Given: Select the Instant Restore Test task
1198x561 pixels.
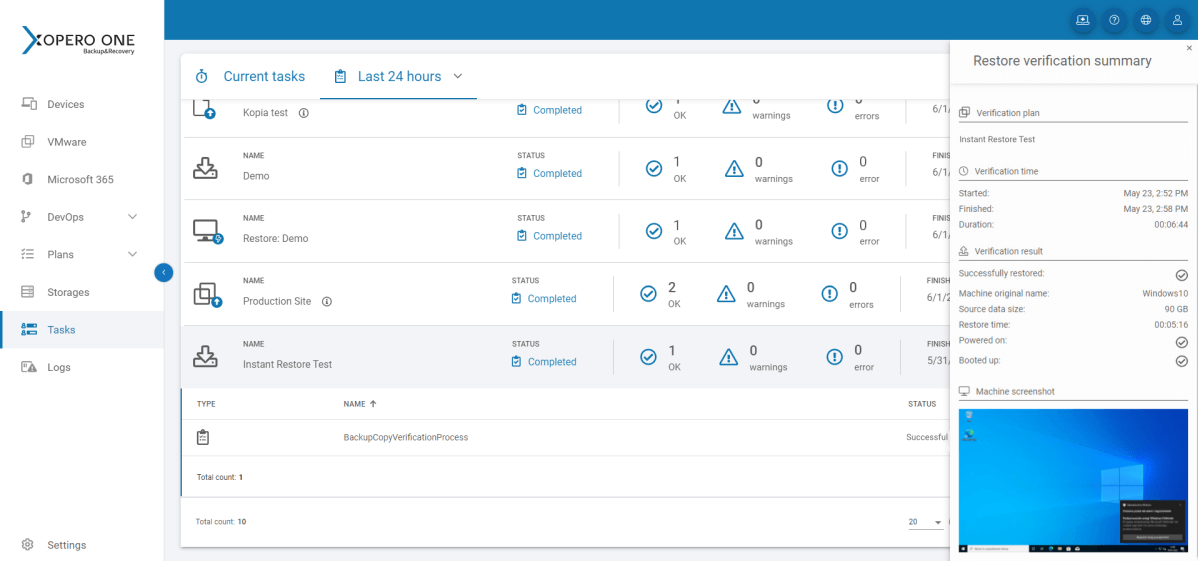Looking at the screenshot, I should [287, 364].
